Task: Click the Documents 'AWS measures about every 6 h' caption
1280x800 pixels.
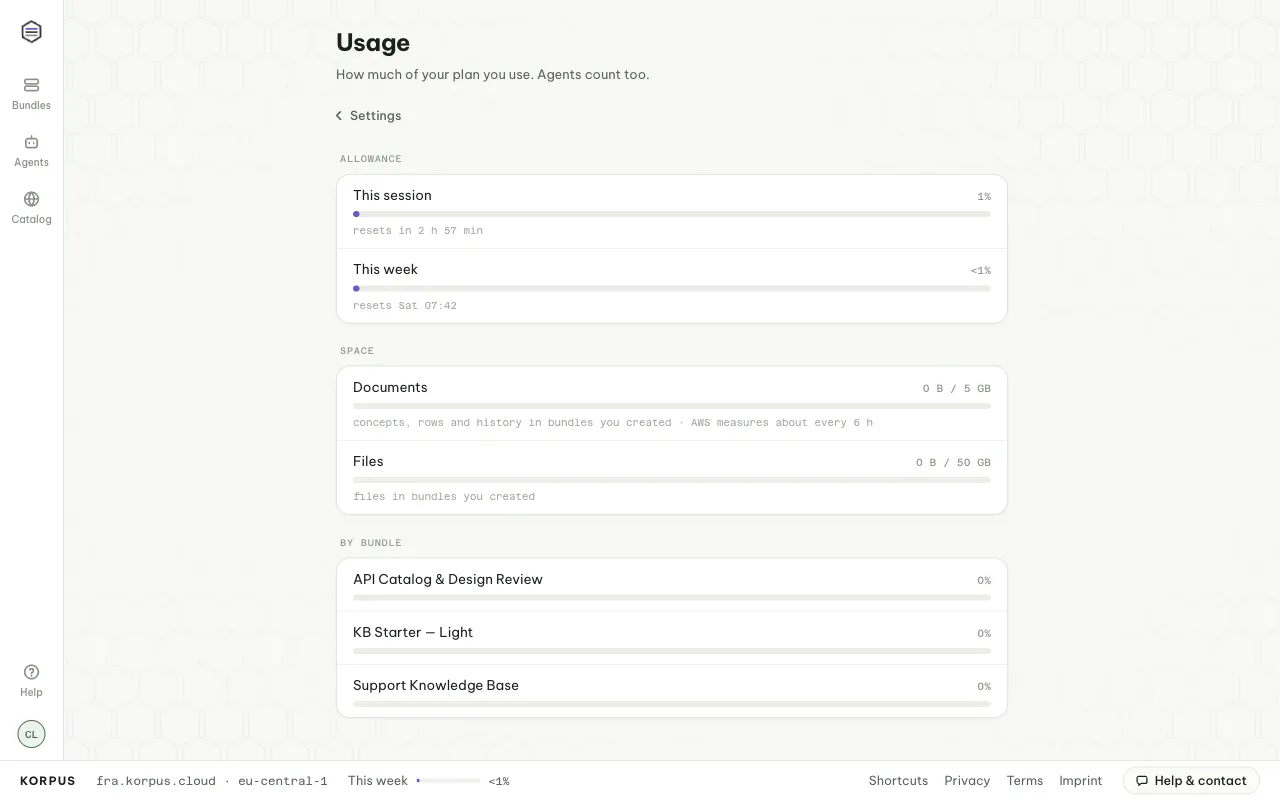Action: [x=782, y=423]
